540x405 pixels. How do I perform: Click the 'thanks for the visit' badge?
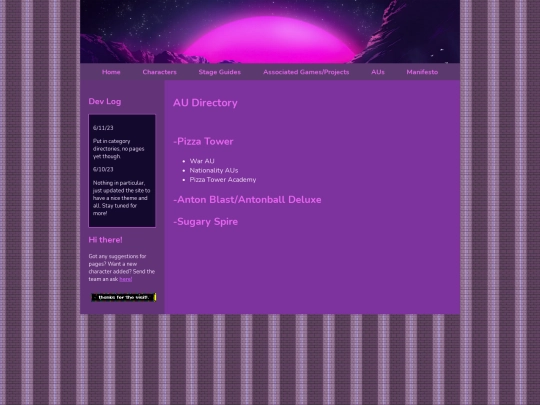click(x=124, y=297)
